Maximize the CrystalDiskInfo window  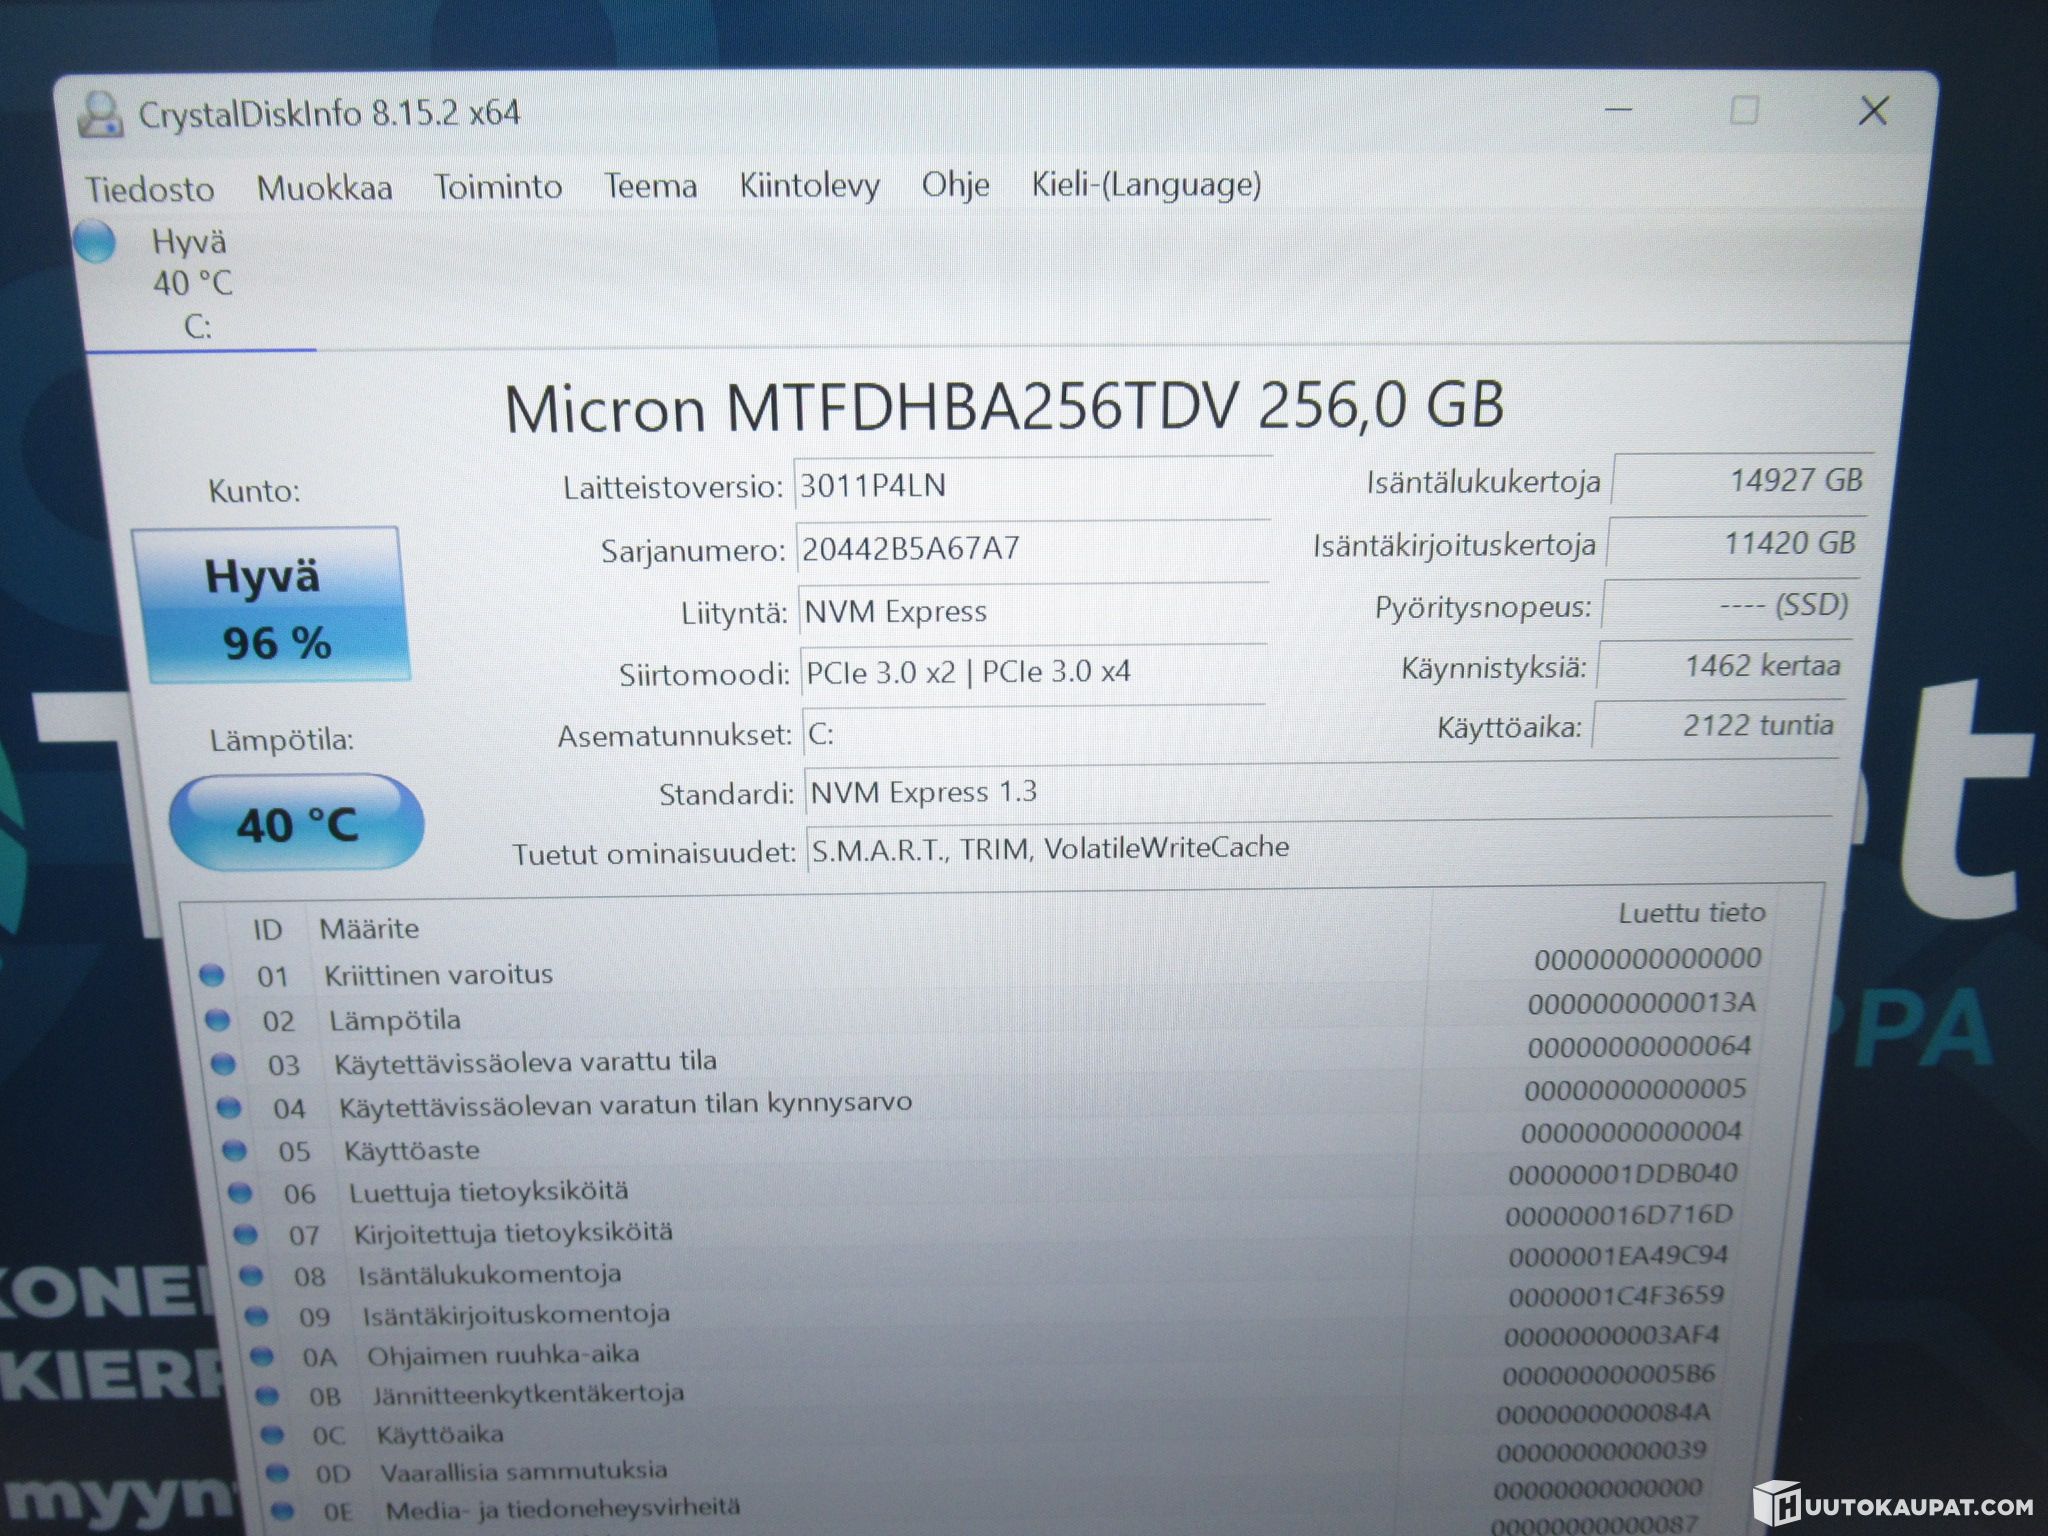1744,110
